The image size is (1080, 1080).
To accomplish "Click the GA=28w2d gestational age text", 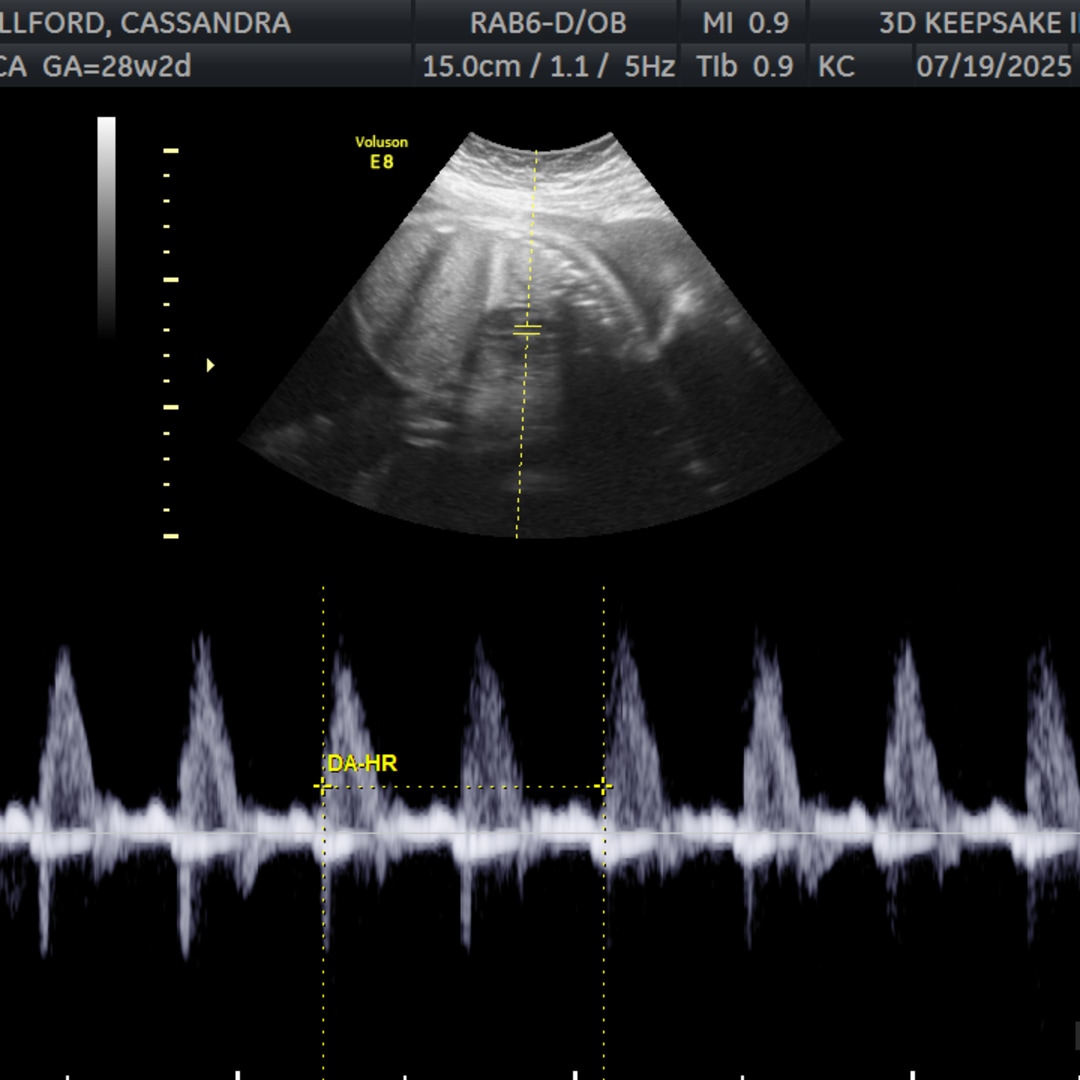I will [x=117, y=67].
